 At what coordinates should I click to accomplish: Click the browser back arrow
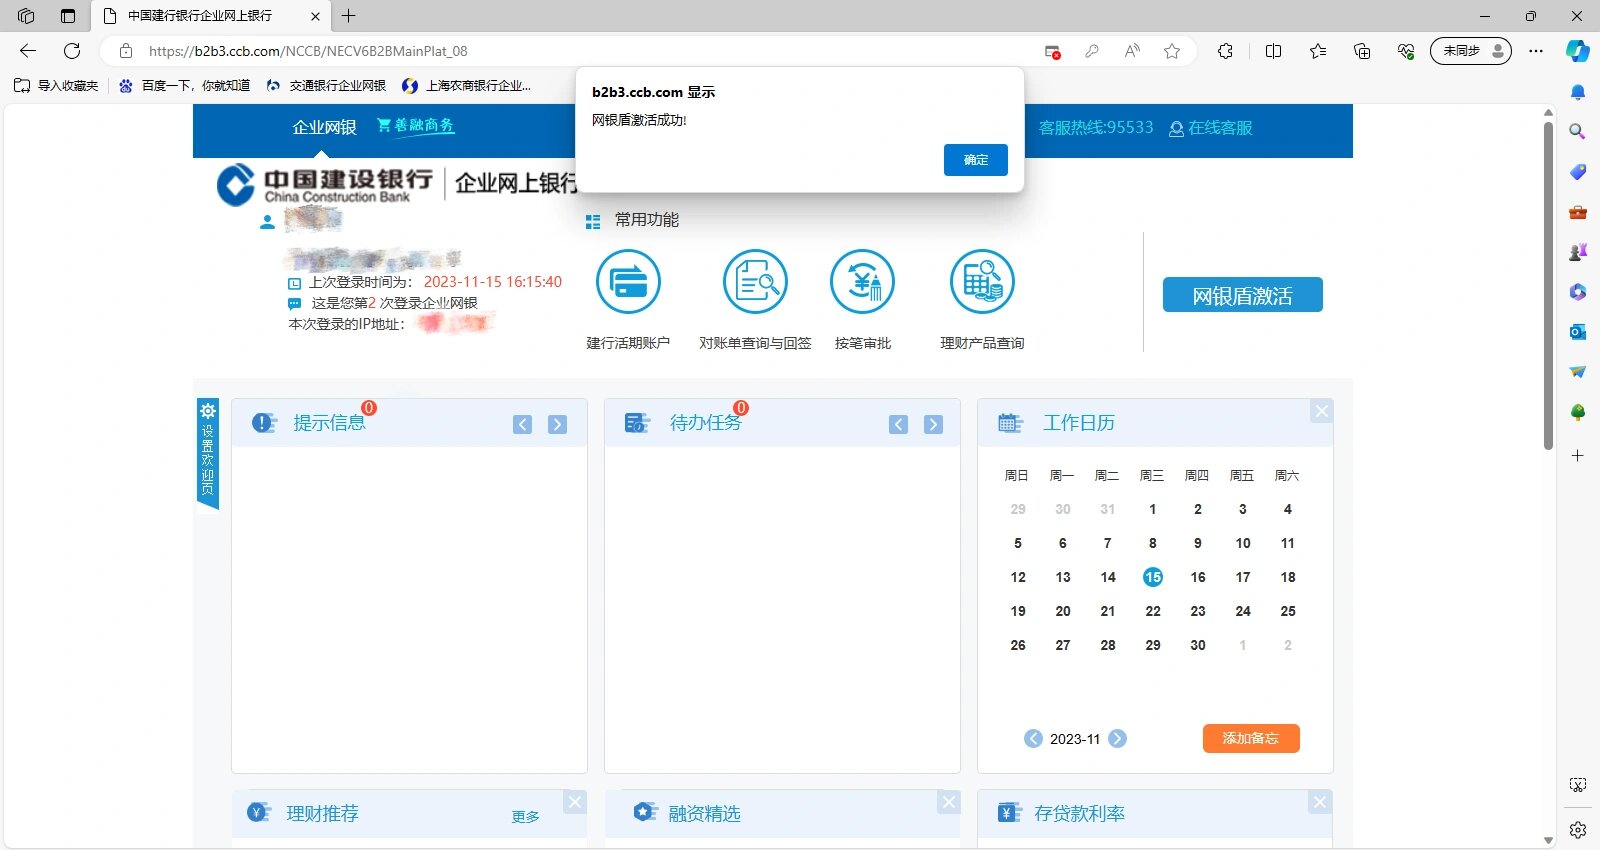(28, 51)
